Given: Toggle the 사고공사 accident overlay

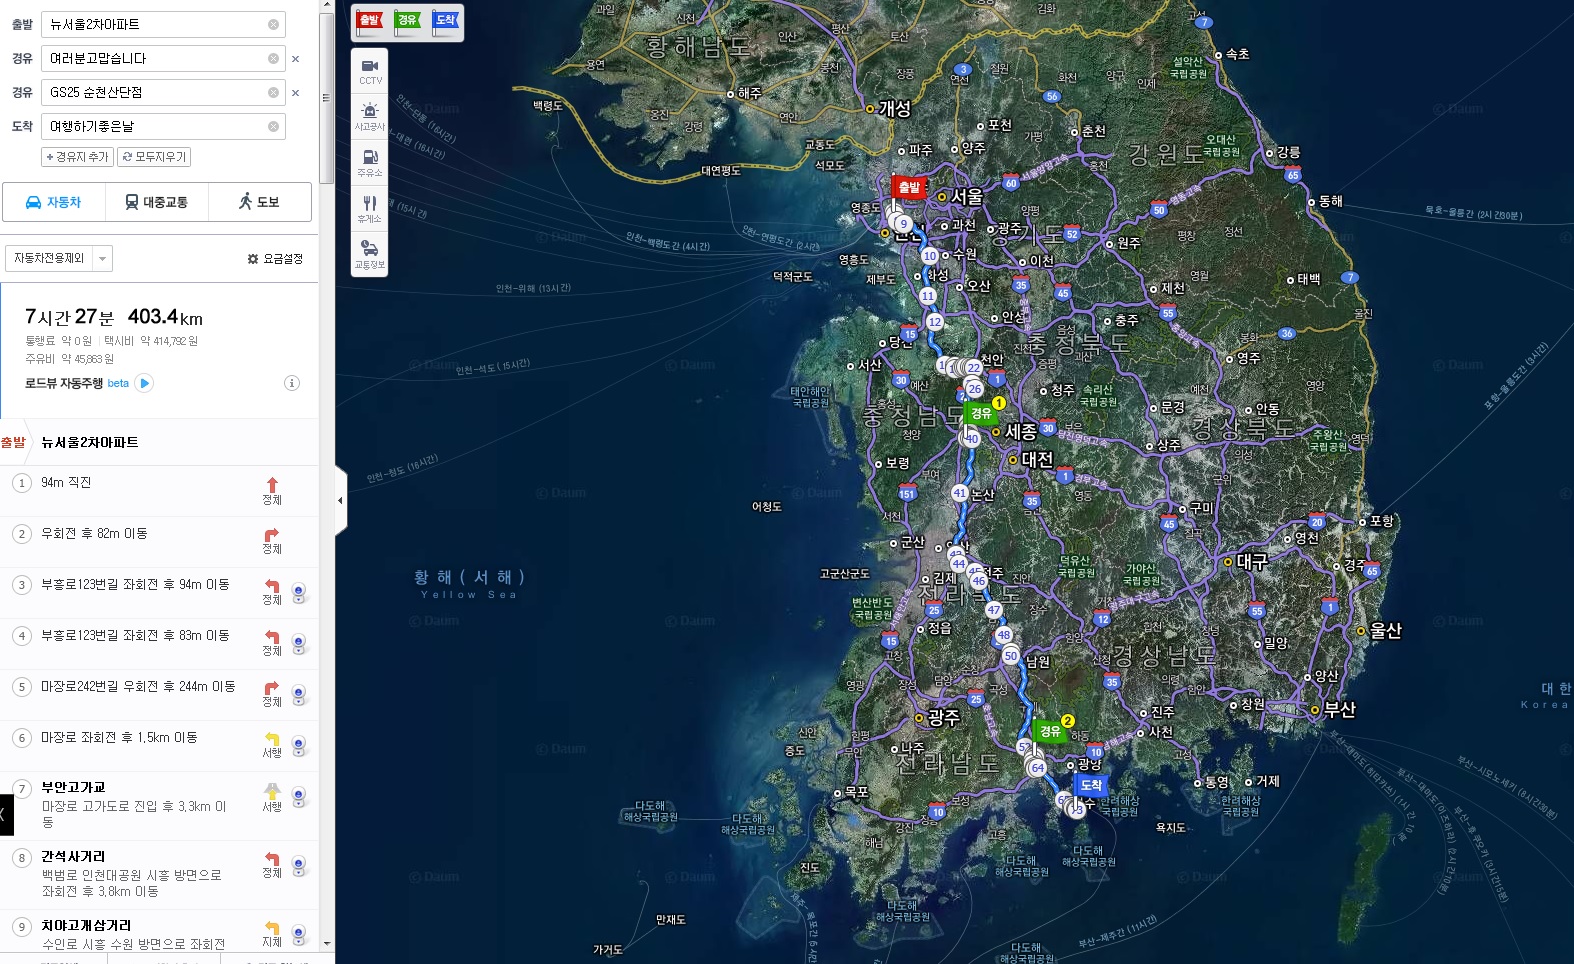Looking at the screenshot, I should coord(370,116).
